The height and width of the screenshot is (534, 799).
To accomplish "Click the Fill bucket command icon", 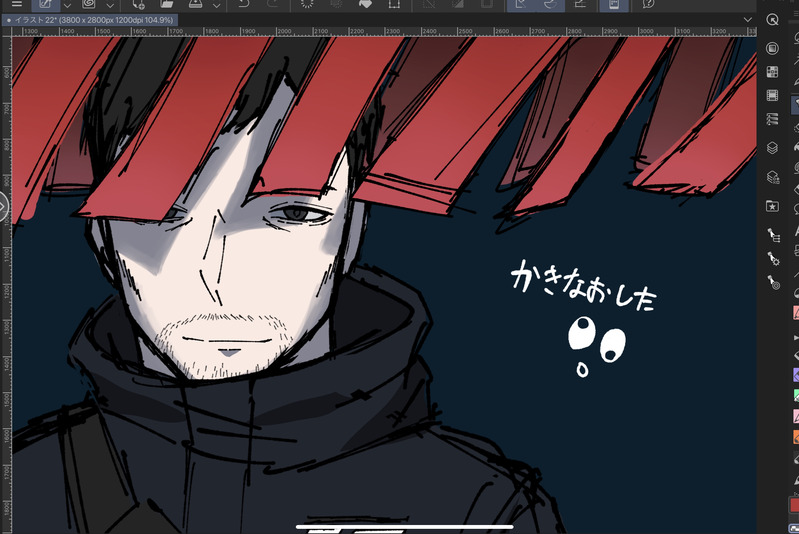I will 365,4.
